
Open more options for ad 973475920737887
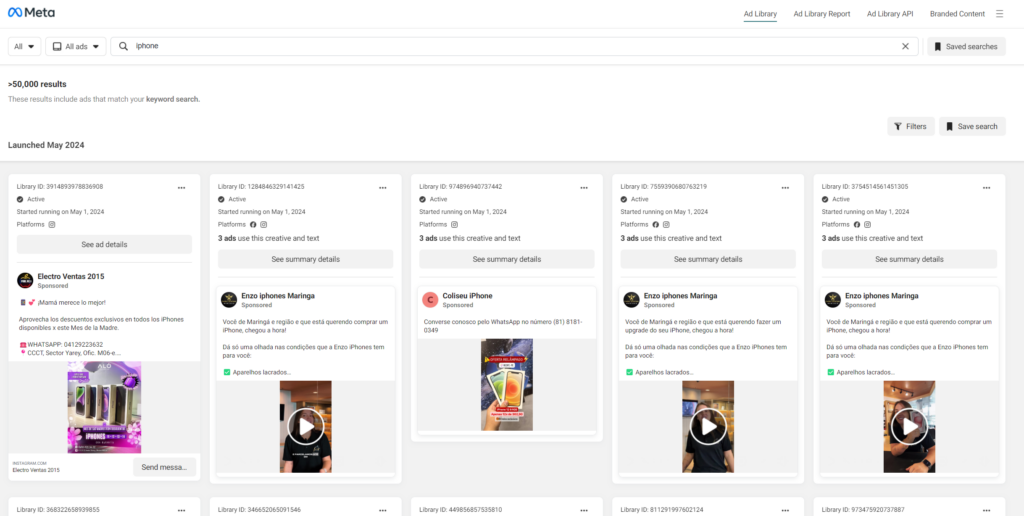click(986, 511)
